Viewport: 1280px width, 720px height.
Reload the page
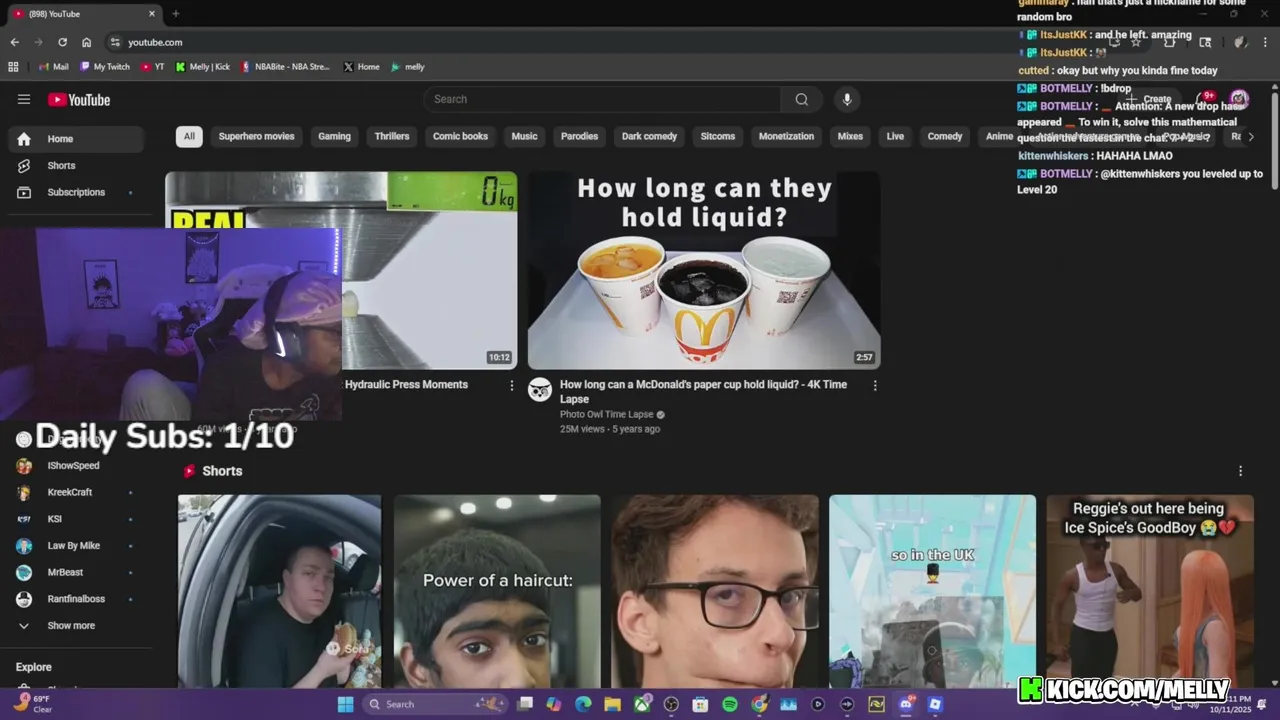[62, 42]
